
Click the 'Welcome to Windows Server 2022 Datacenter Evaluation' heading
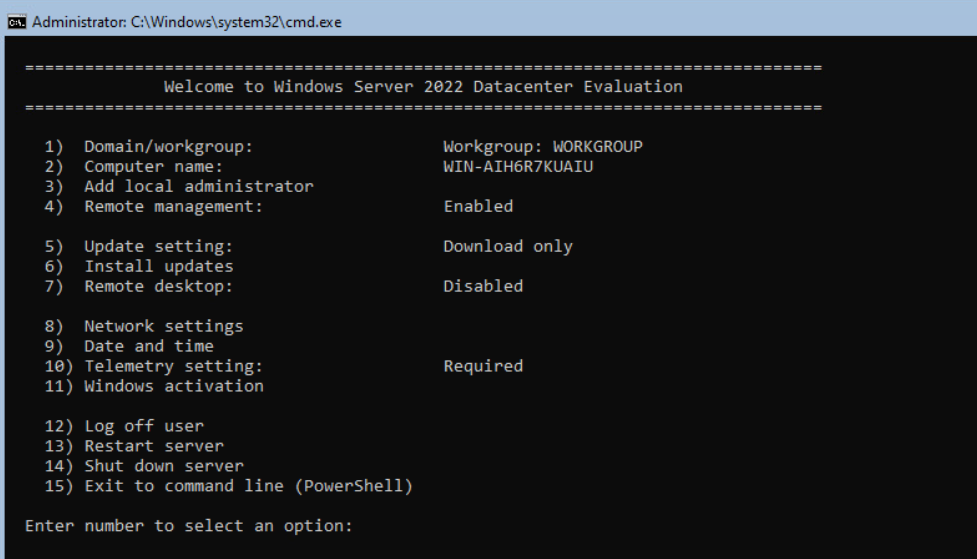coord(423,87)
